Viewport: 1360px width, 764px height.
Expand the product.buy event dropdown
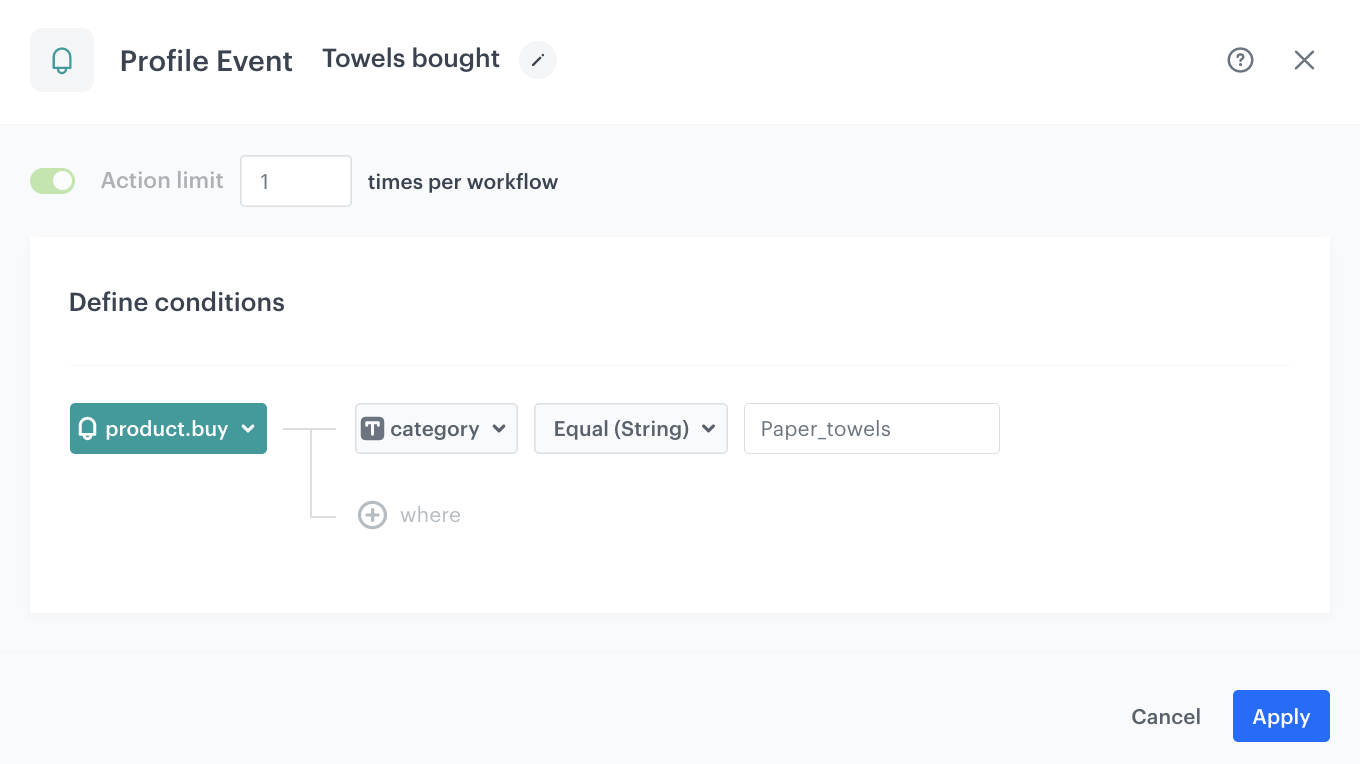click(x=248, y=428)
